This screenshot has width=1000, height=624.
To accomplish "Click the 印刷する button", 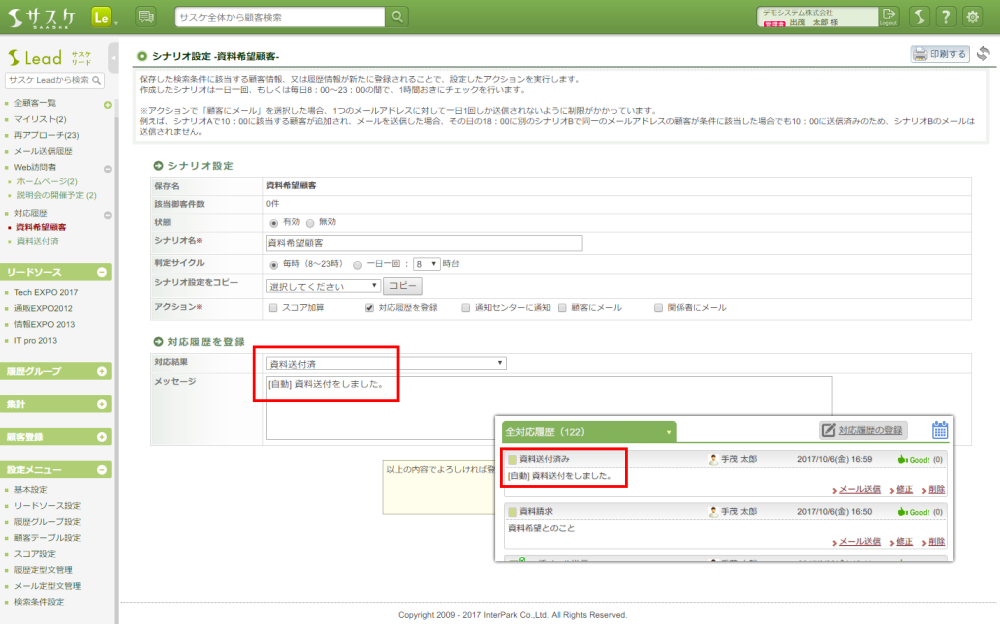I will pyautogui.click(x=940, y=54).
